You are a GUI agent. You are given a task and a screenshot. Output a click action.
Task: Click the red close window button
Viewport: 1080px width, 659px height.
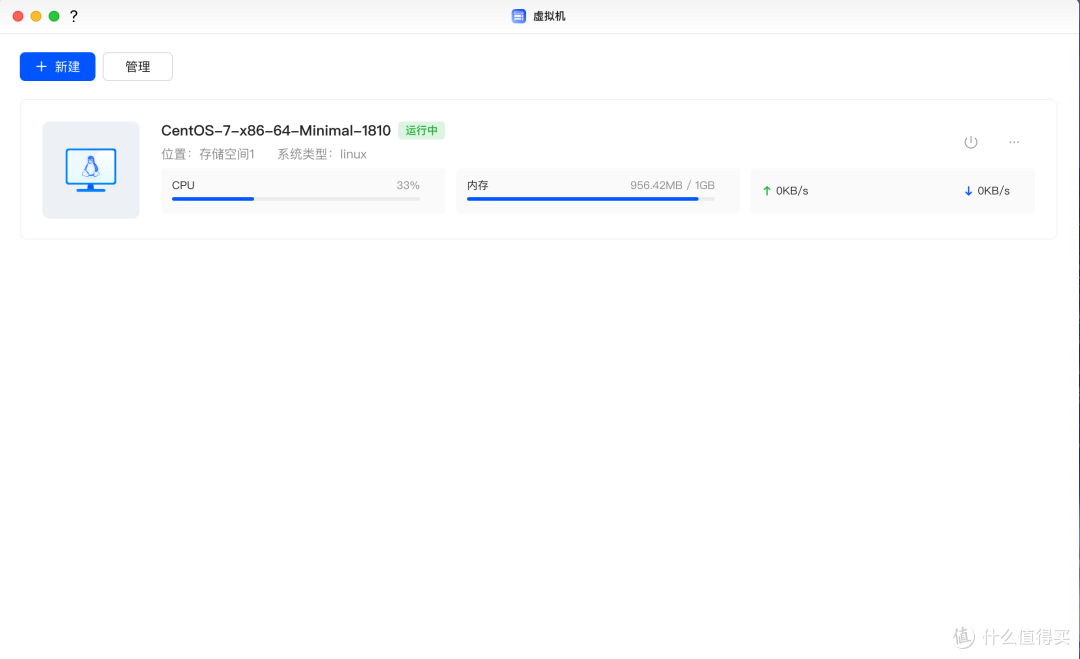pos(18,16)
